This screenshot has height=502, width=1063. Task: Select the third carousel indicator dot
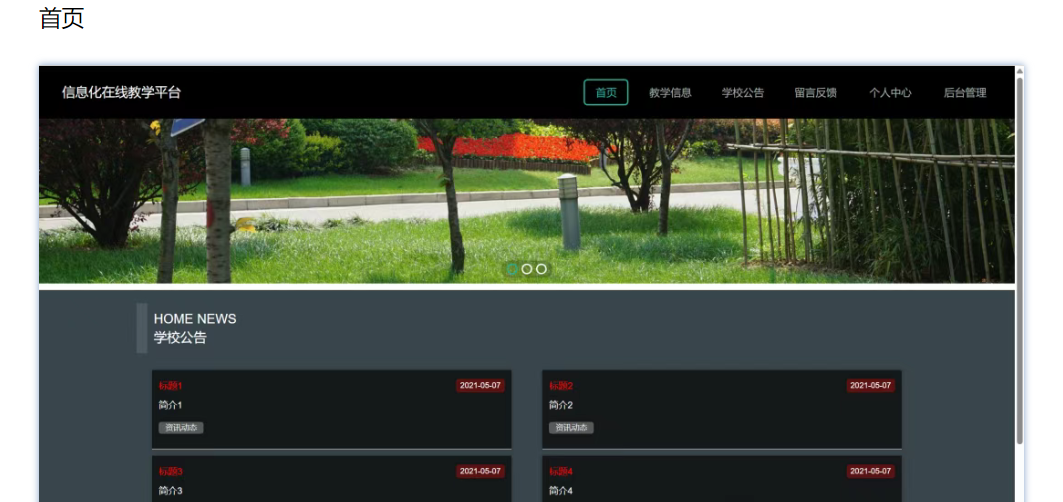(541, 269)
